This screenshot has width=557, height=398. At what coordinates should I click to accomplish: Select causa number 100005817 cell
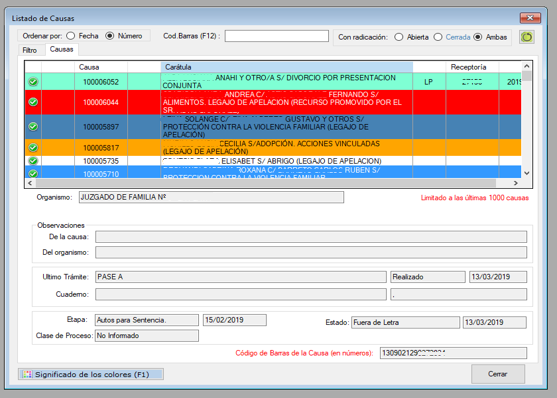[x=101, y=147]
